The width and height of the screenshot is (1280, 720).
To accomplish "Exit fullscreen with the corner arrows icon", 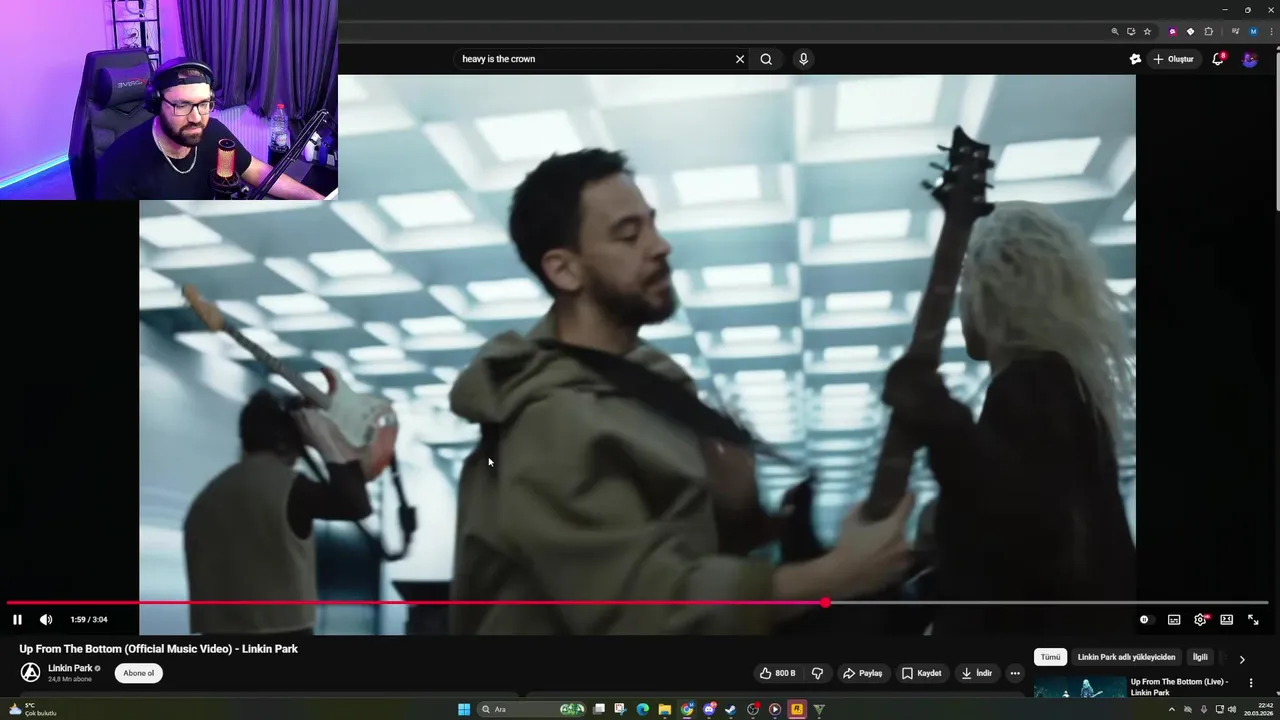I will point(1253,620).
